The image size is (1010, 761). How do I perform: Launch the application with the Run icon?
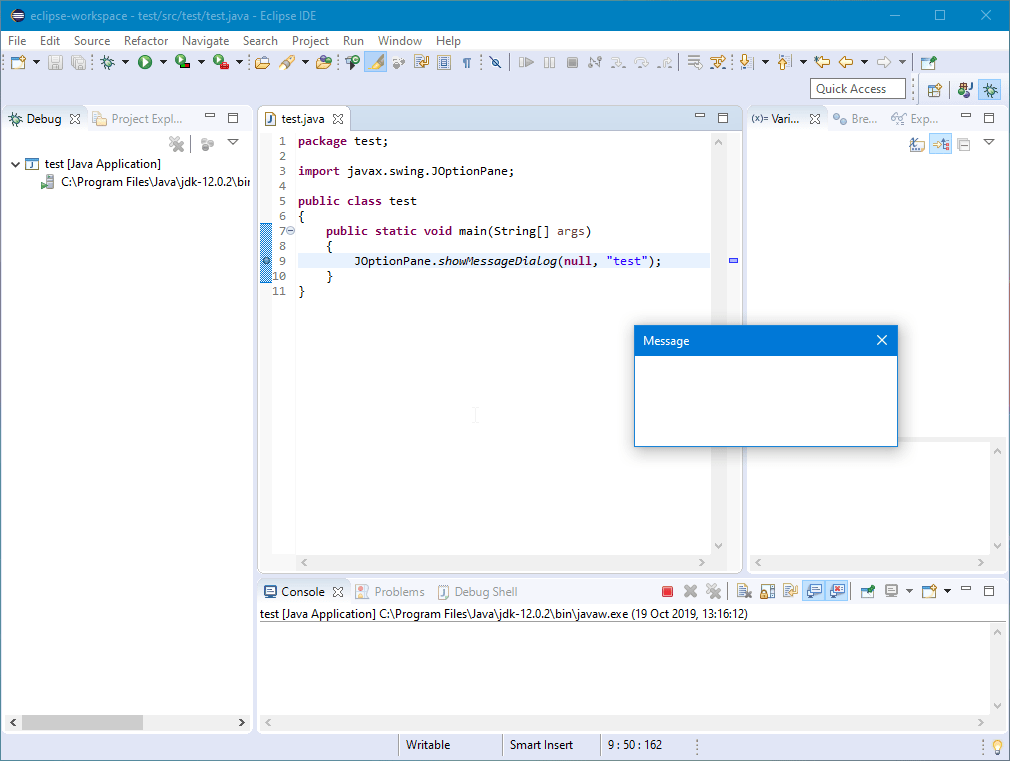pos(144,62)
